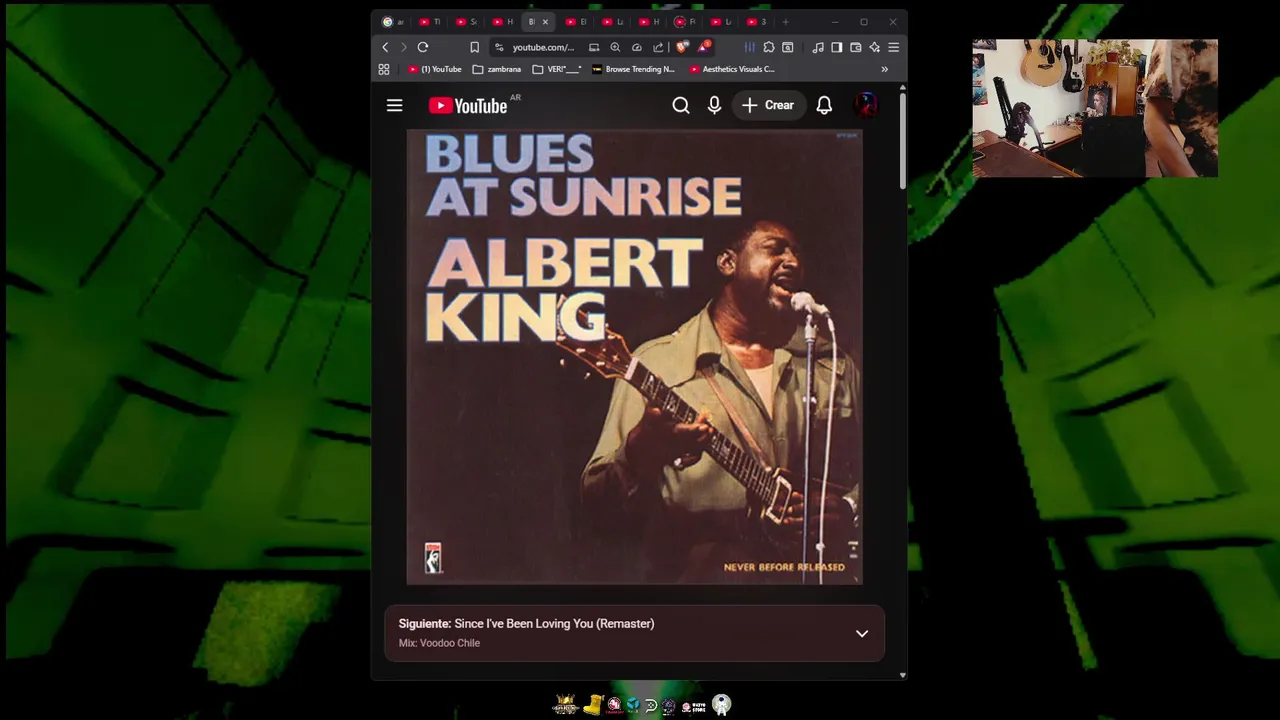Open 'Aesthetics Visuals C...' bookmark
The image size is (1280, 720).
(731, 69)
